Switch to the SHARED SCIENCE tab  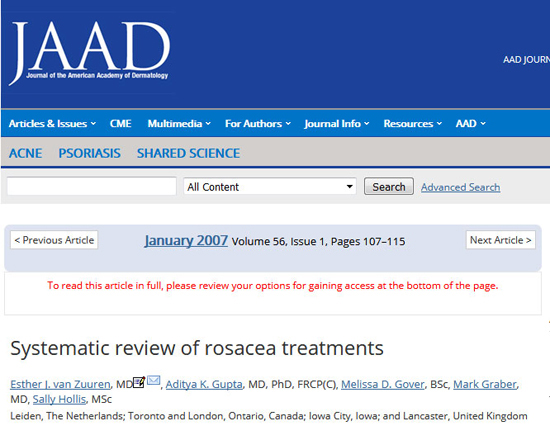(x=188, y=153)
